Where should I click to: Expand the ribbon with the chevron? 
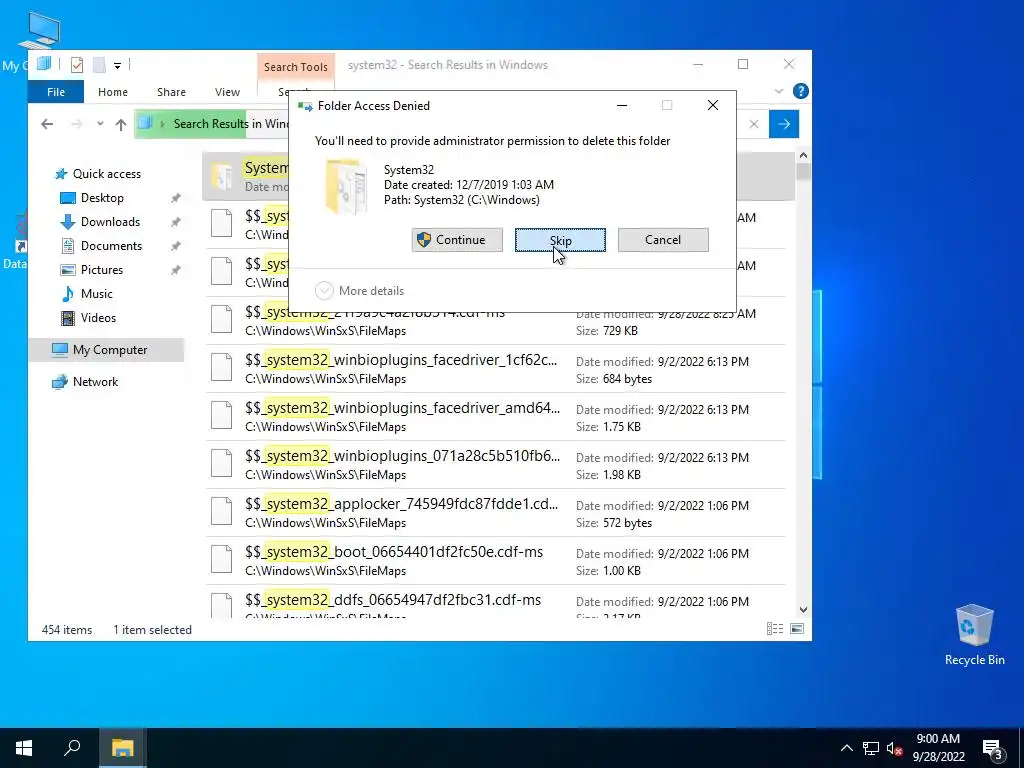tap(778, 91)
